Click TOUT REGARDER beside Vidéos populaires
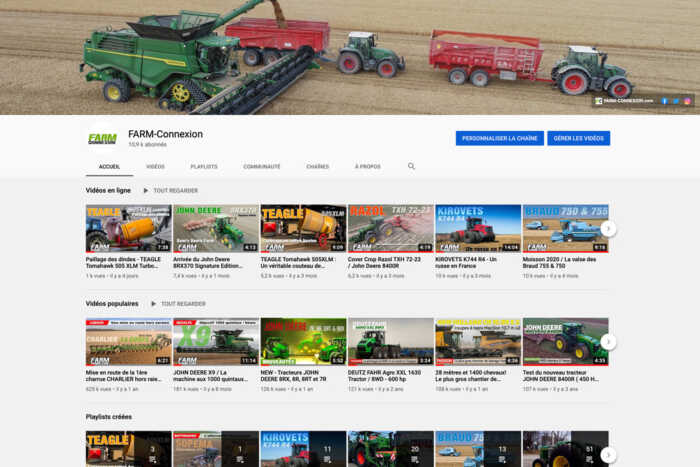The image size is (700, 467). tap(183, 304)
